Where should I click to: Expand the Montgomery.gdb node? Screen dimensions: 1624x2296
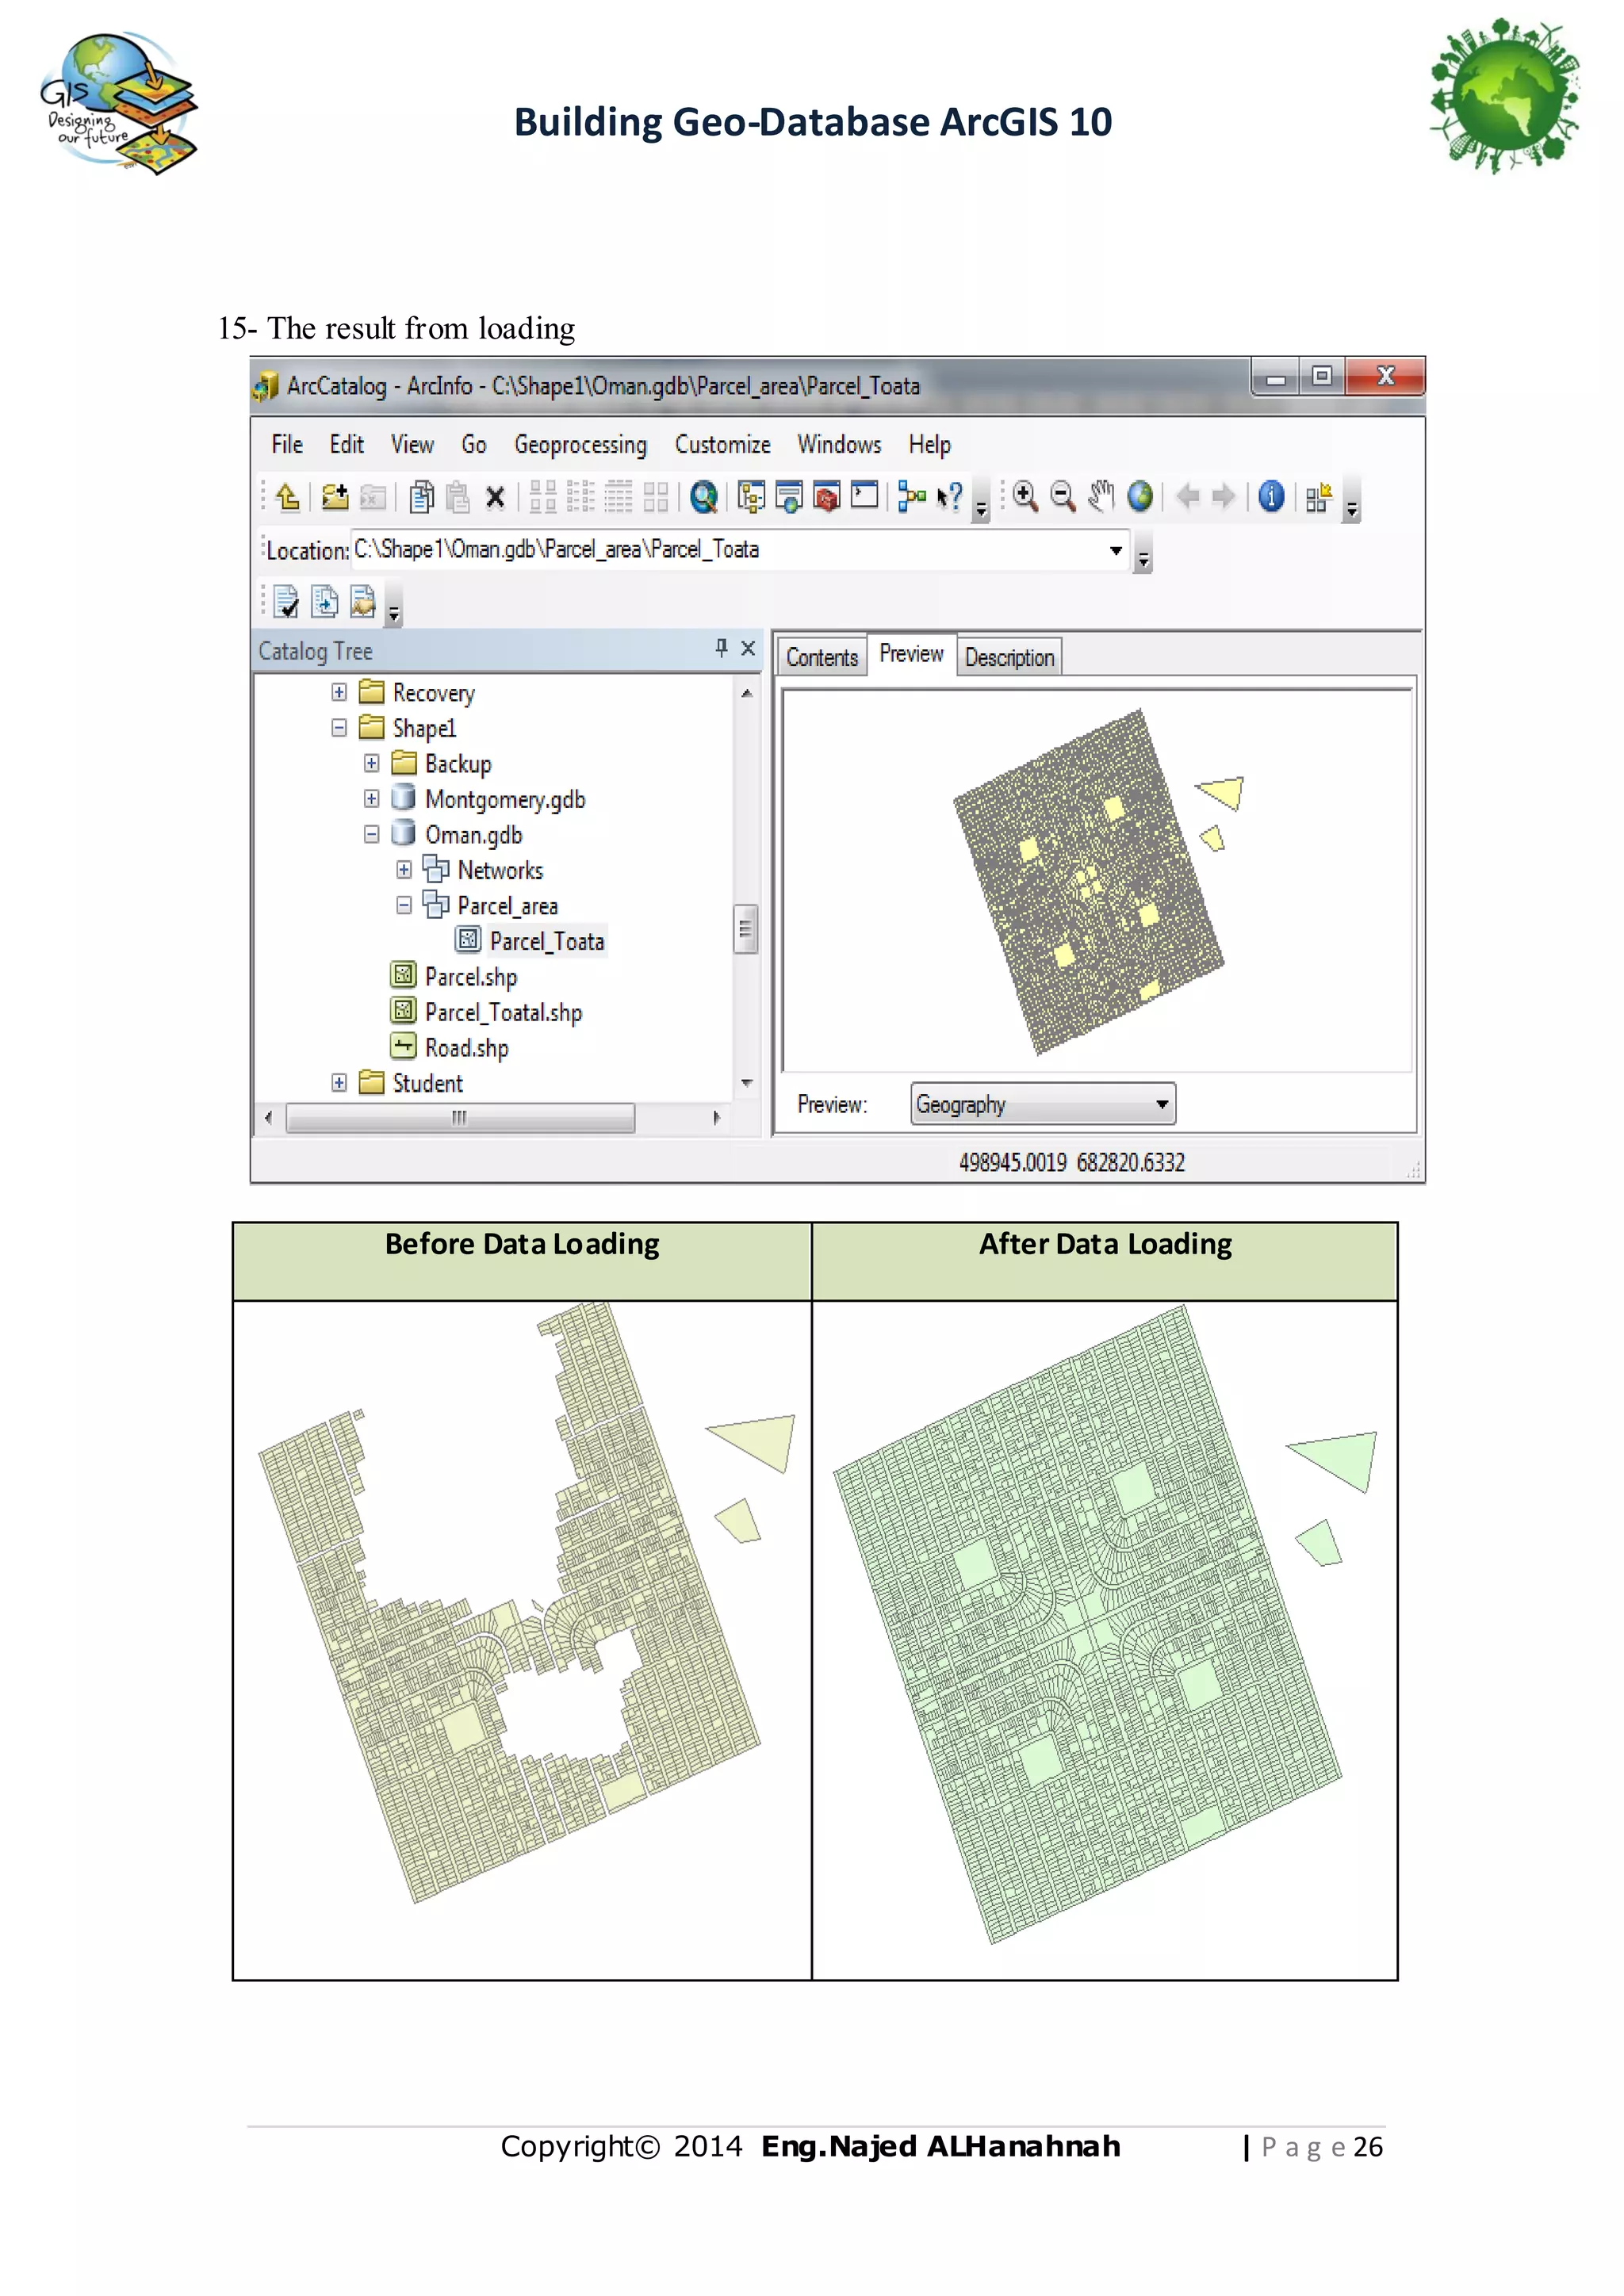tap(372, 798)
